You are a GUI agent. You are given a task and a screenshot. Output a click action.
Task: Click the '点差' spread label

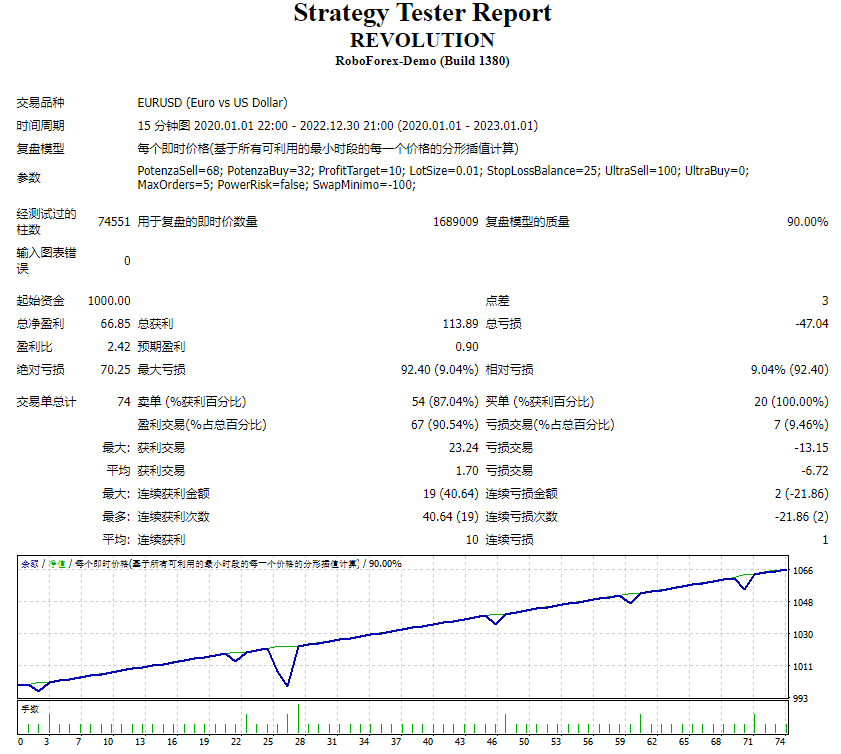click(x=497, y=300)
